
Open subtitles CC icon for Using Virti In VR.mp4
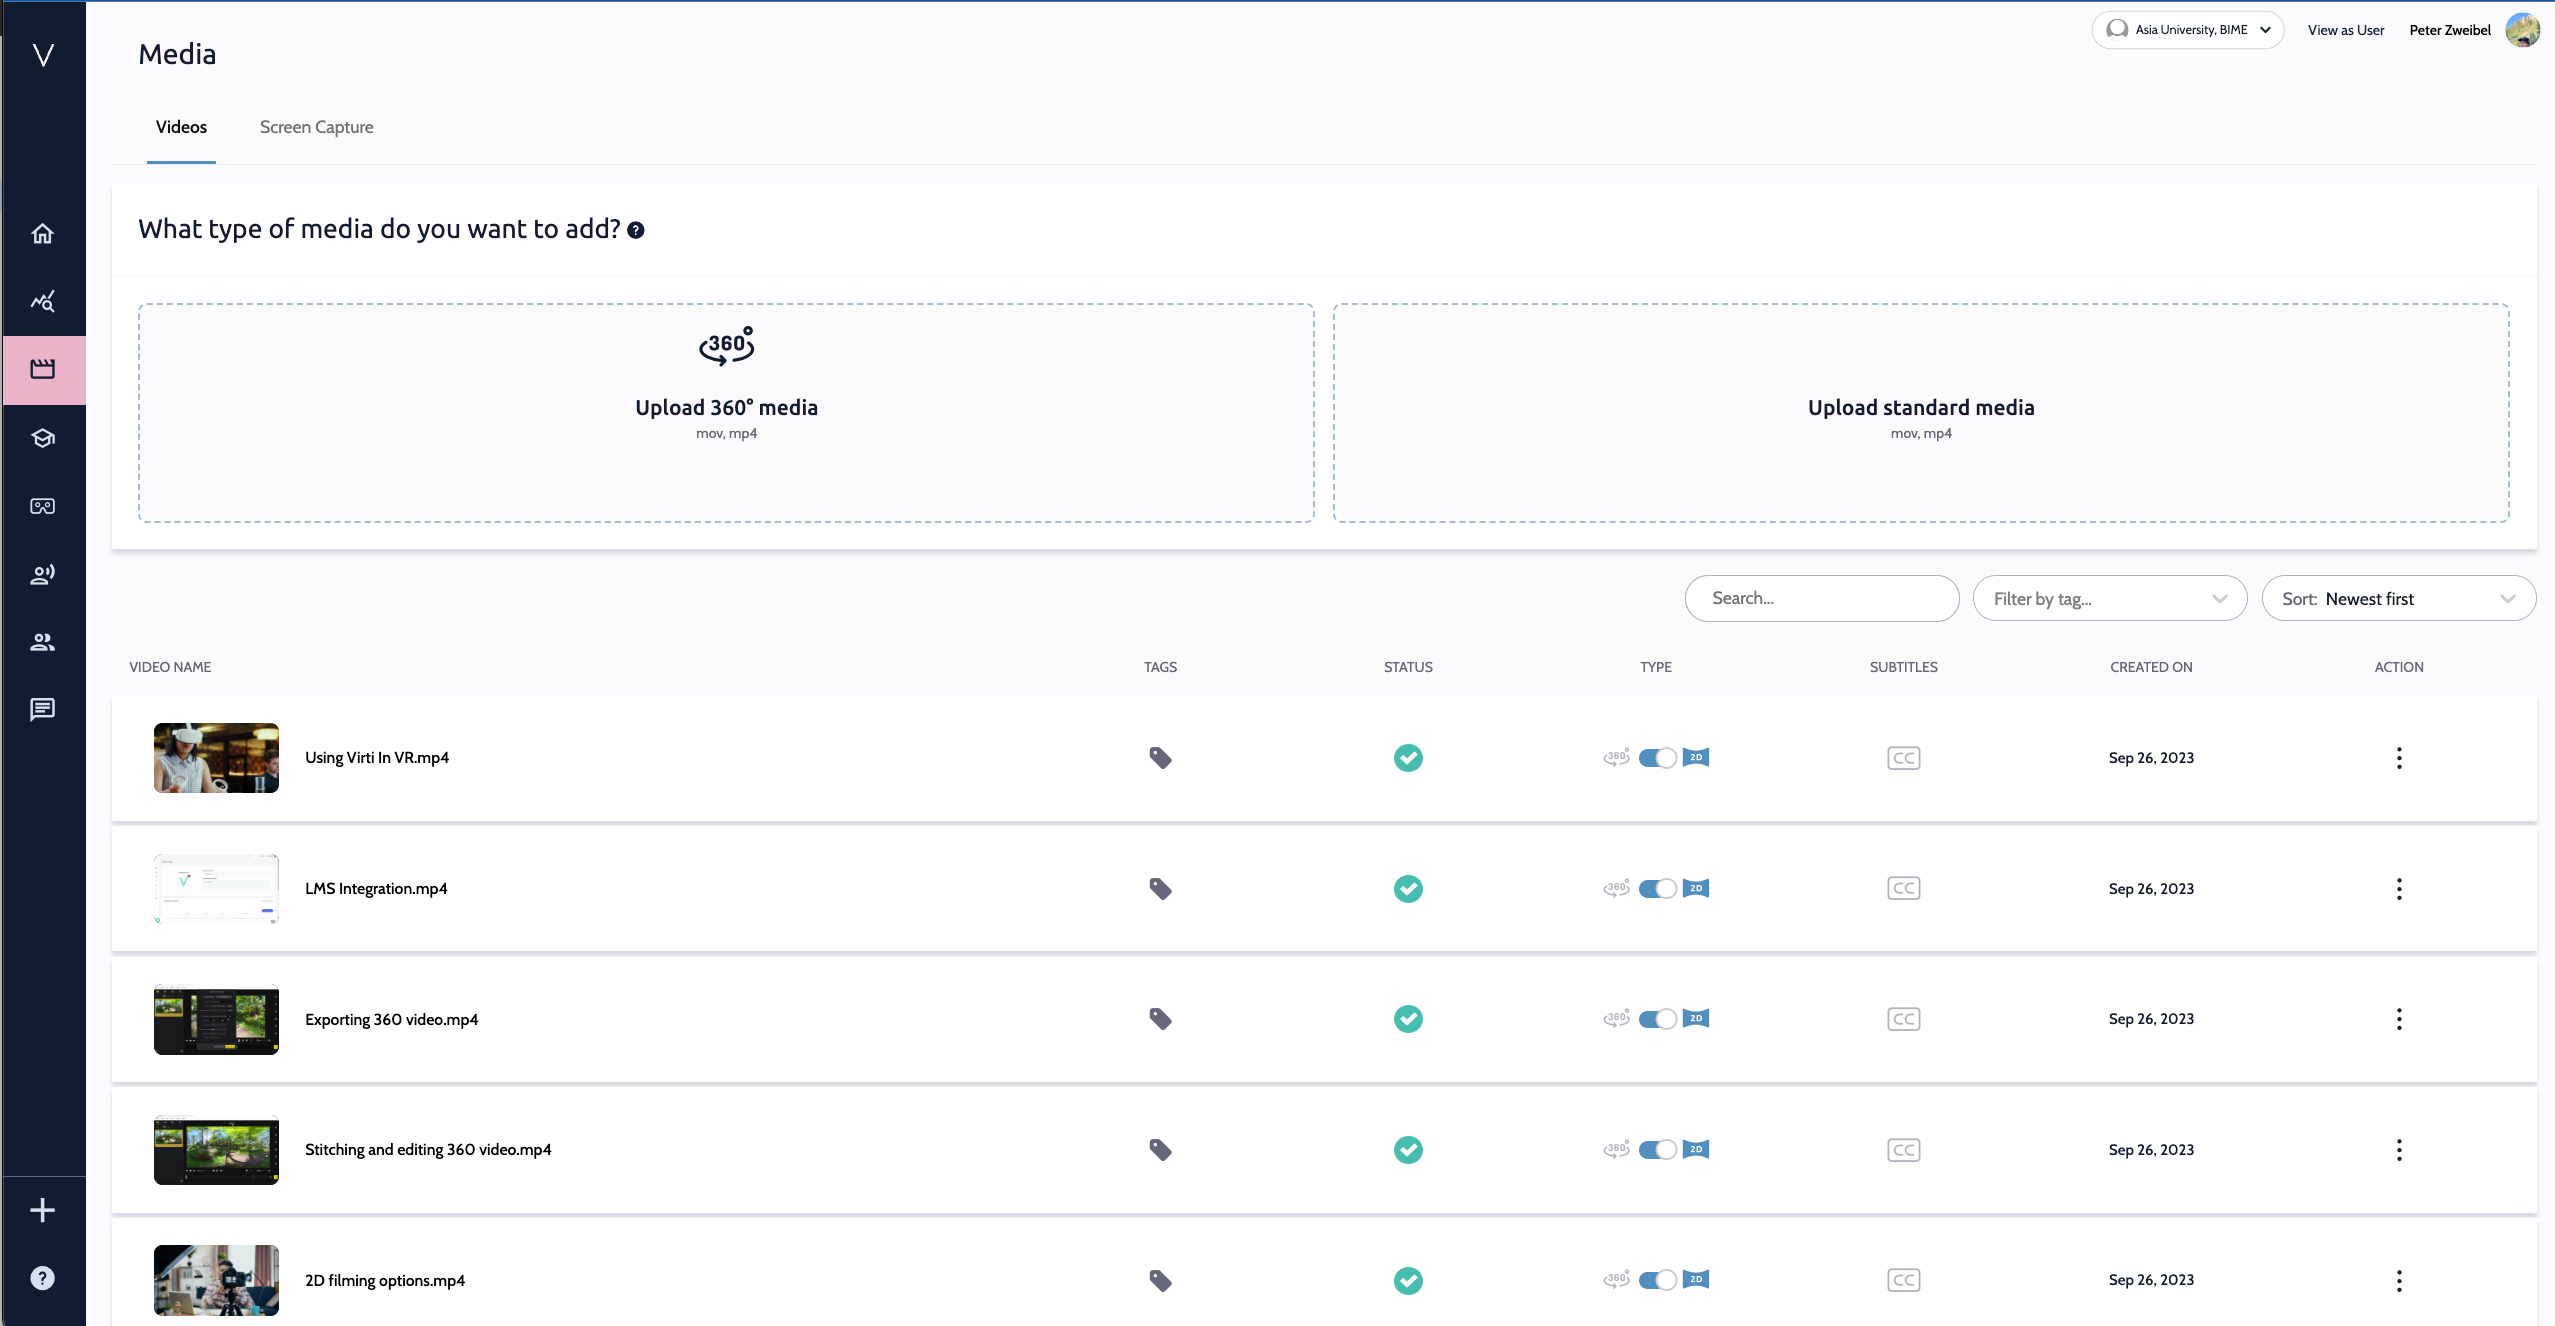[1903, 758]
